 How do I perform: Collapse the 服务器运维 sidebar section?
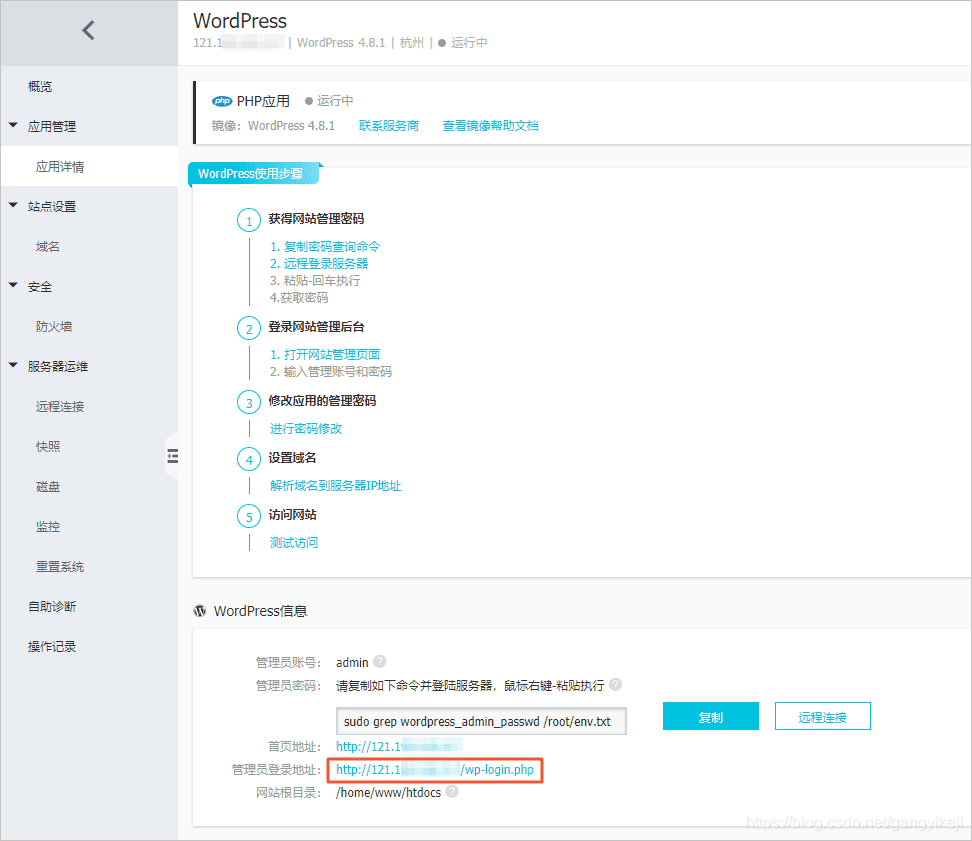point(13,365)
